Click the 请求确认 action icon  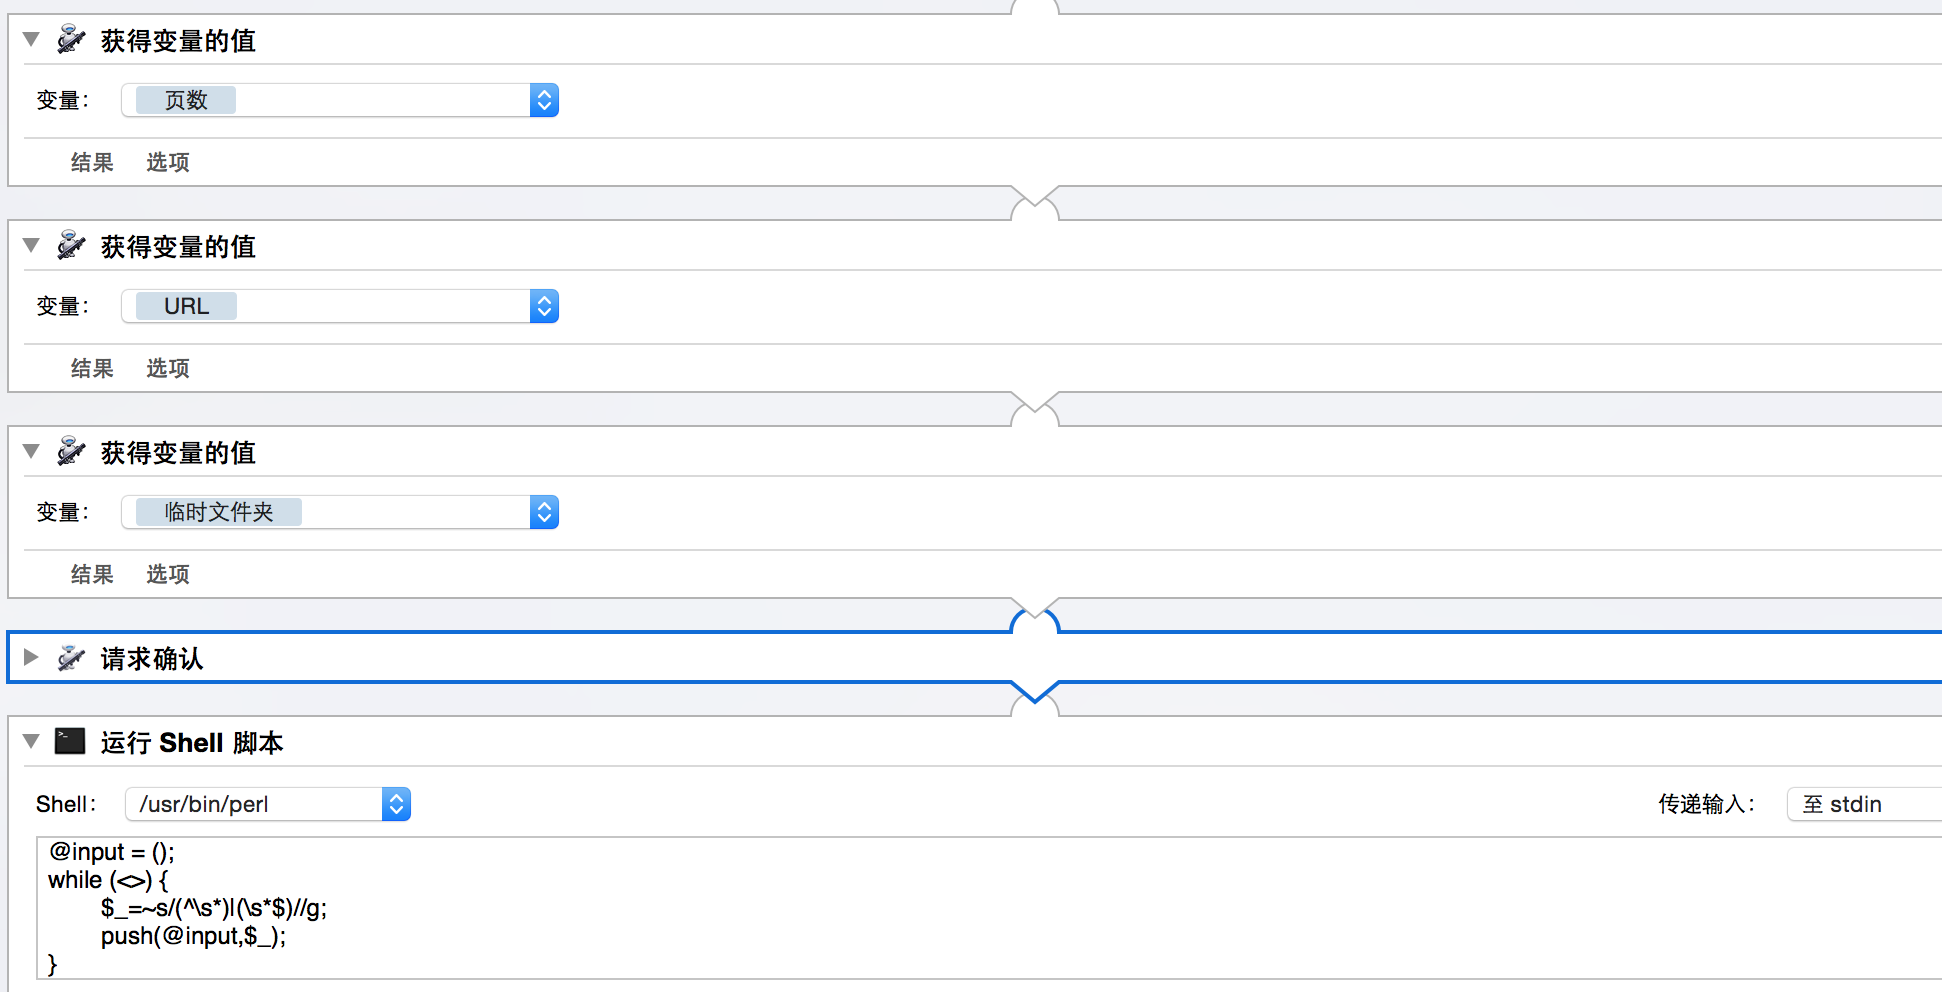[x=71, y=658]
